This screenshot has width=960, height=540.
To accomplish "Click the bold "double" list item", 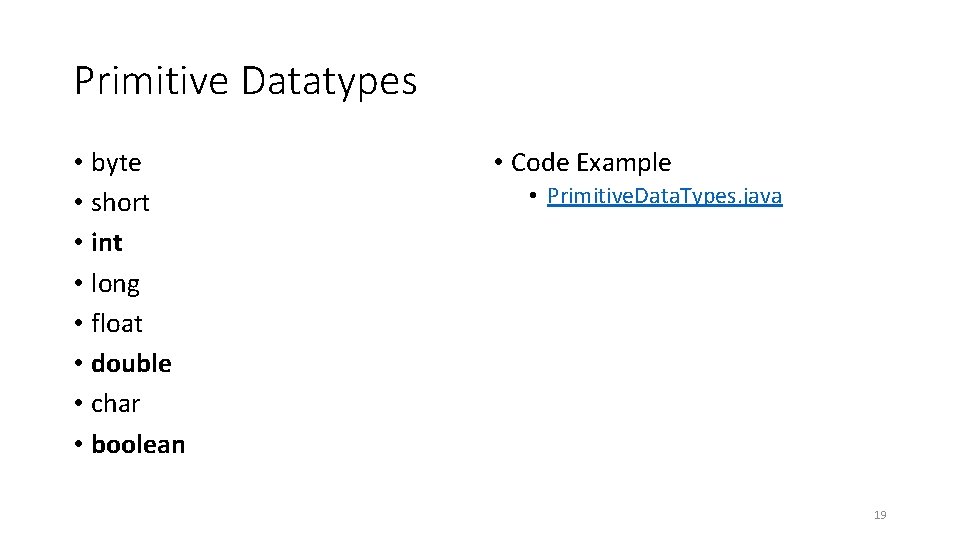I will [131, 364].
